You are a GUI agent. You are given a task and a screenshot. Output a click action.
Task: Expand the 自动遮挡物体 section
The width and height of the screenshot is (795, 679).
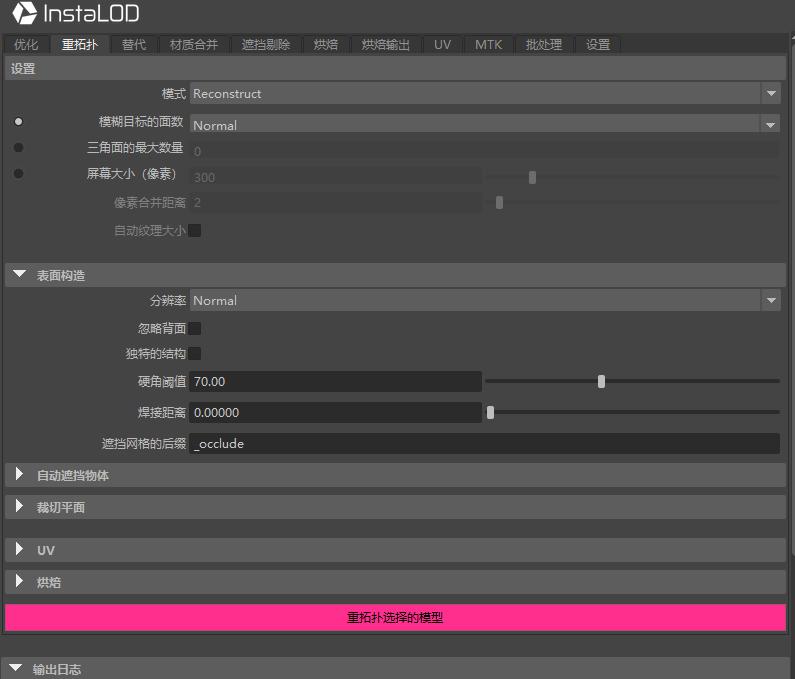[19, 475]
